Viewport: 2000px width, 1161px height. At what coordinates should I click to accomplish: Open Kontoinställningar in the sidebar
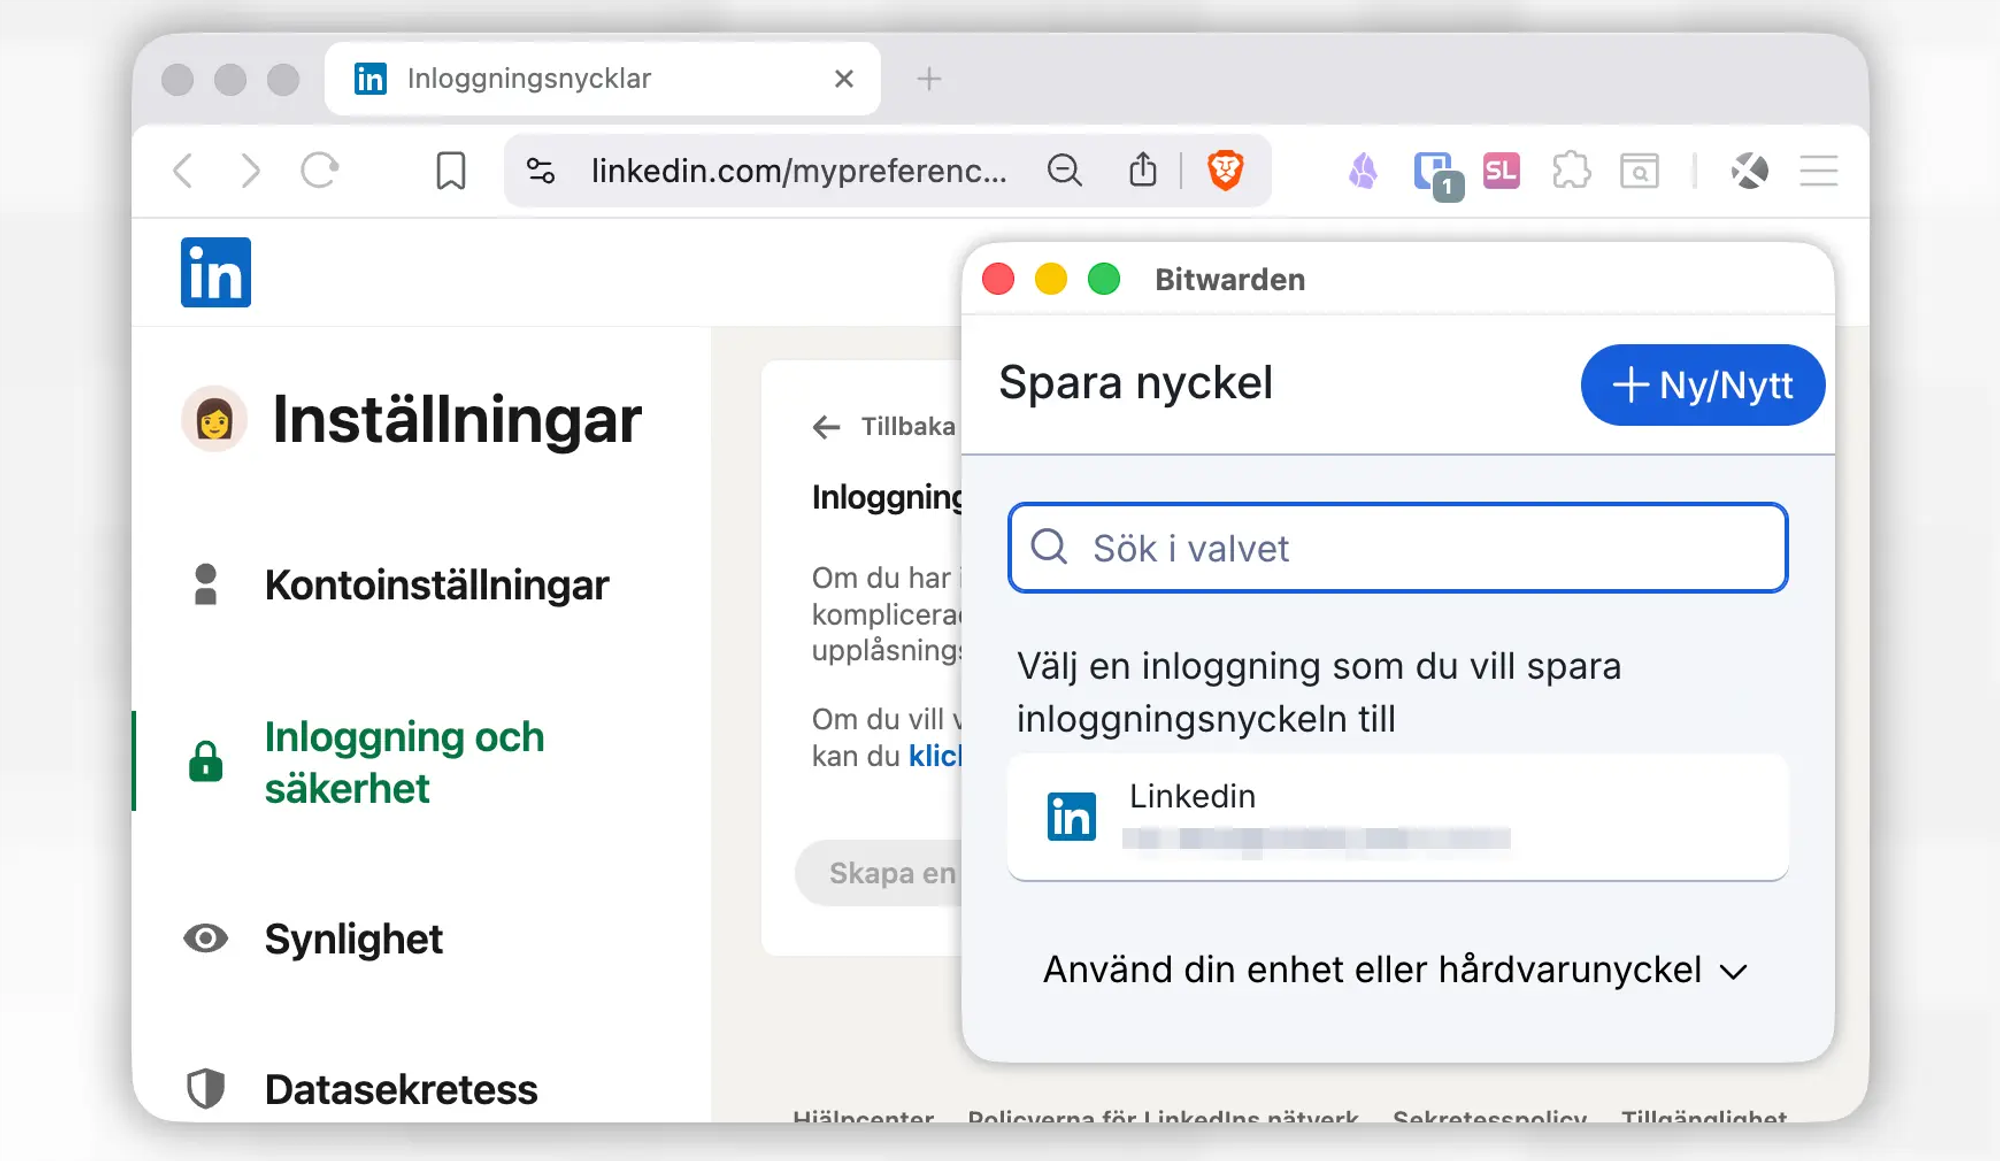(436, 585)
